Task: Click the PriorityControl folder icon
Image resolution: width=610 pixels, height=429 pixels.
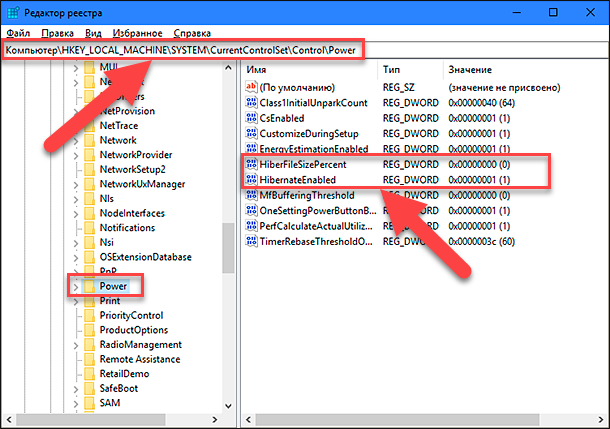Action: [x=89, y=315]
